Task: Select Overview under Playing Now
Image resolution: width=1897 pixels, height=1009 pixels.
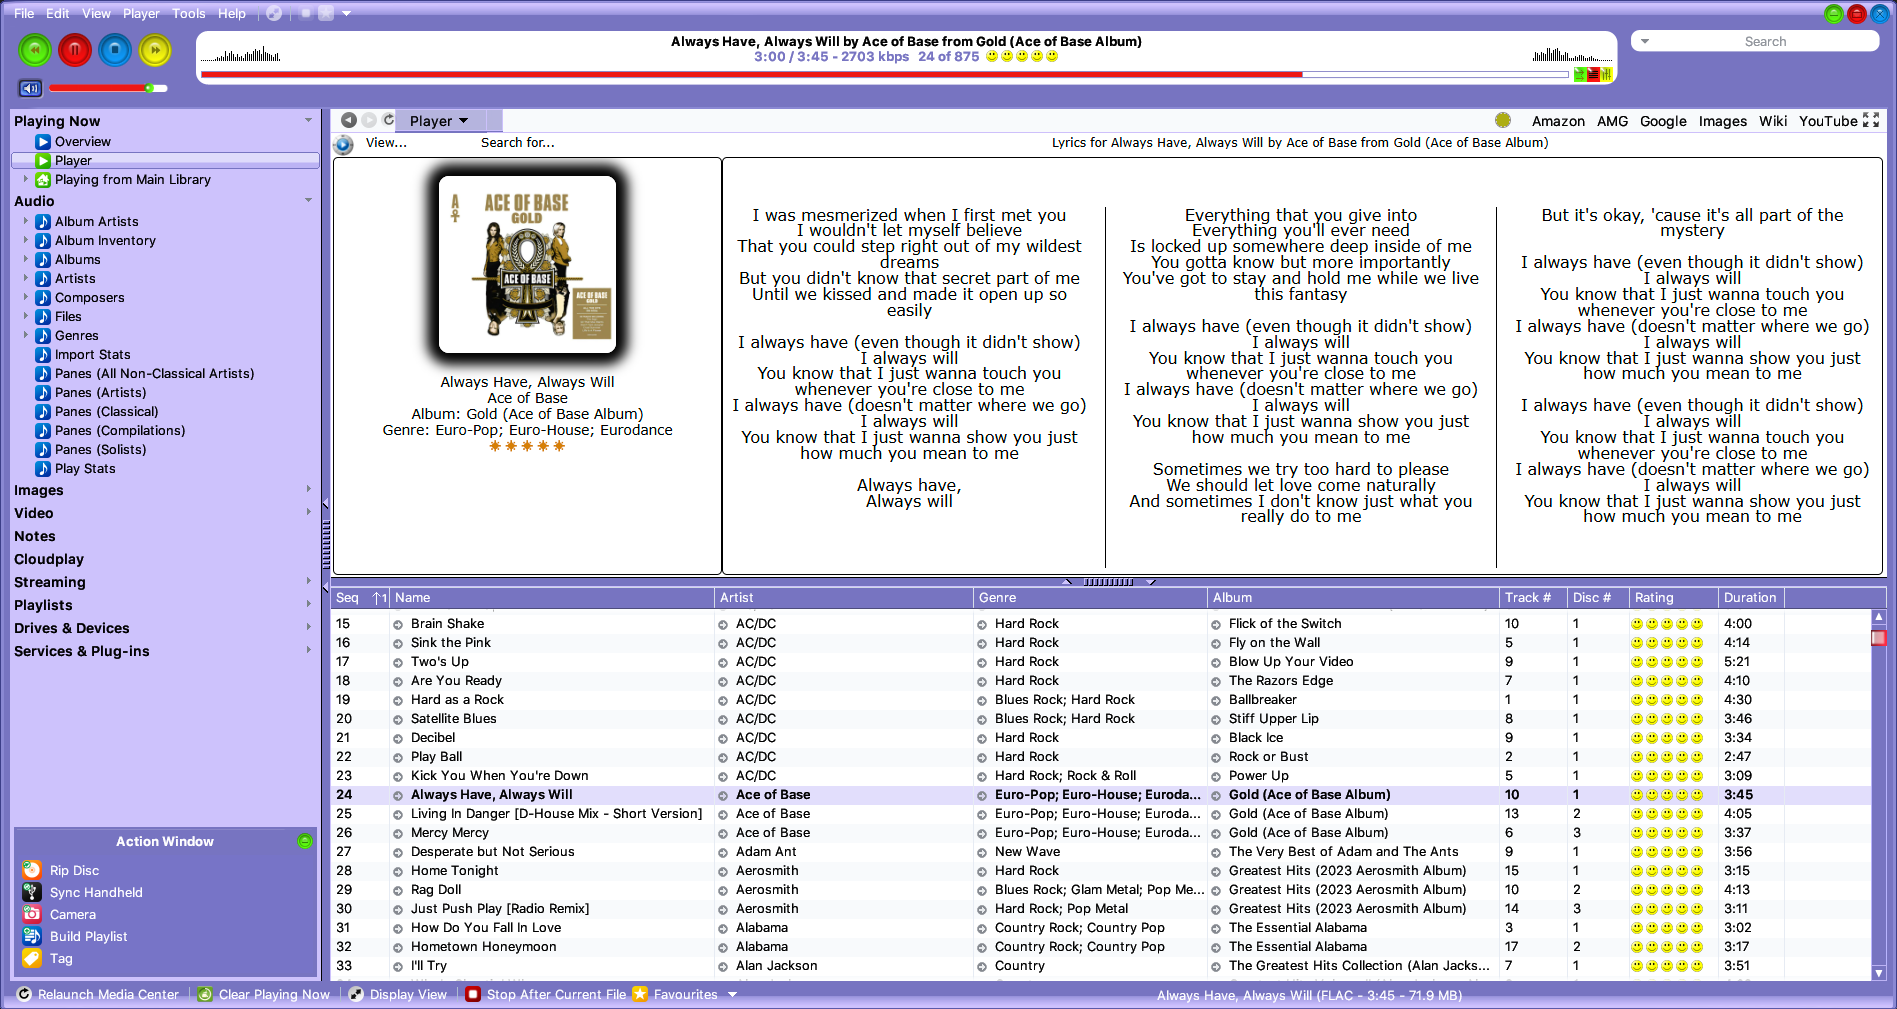Action: click(82, 142)
